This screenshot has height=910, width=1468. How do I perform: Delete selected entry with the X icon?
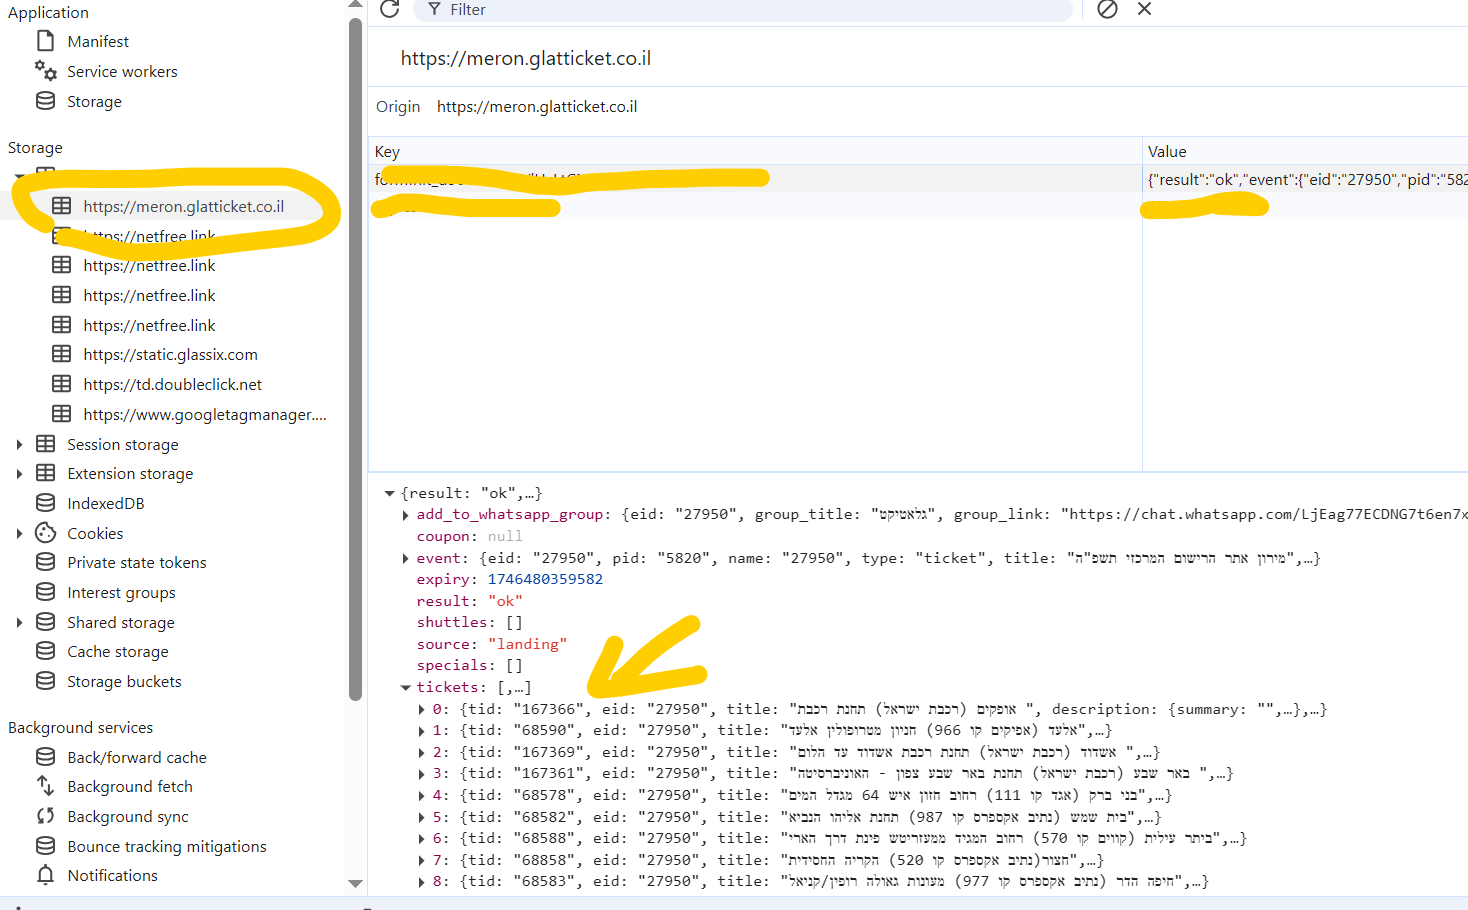1145,9
